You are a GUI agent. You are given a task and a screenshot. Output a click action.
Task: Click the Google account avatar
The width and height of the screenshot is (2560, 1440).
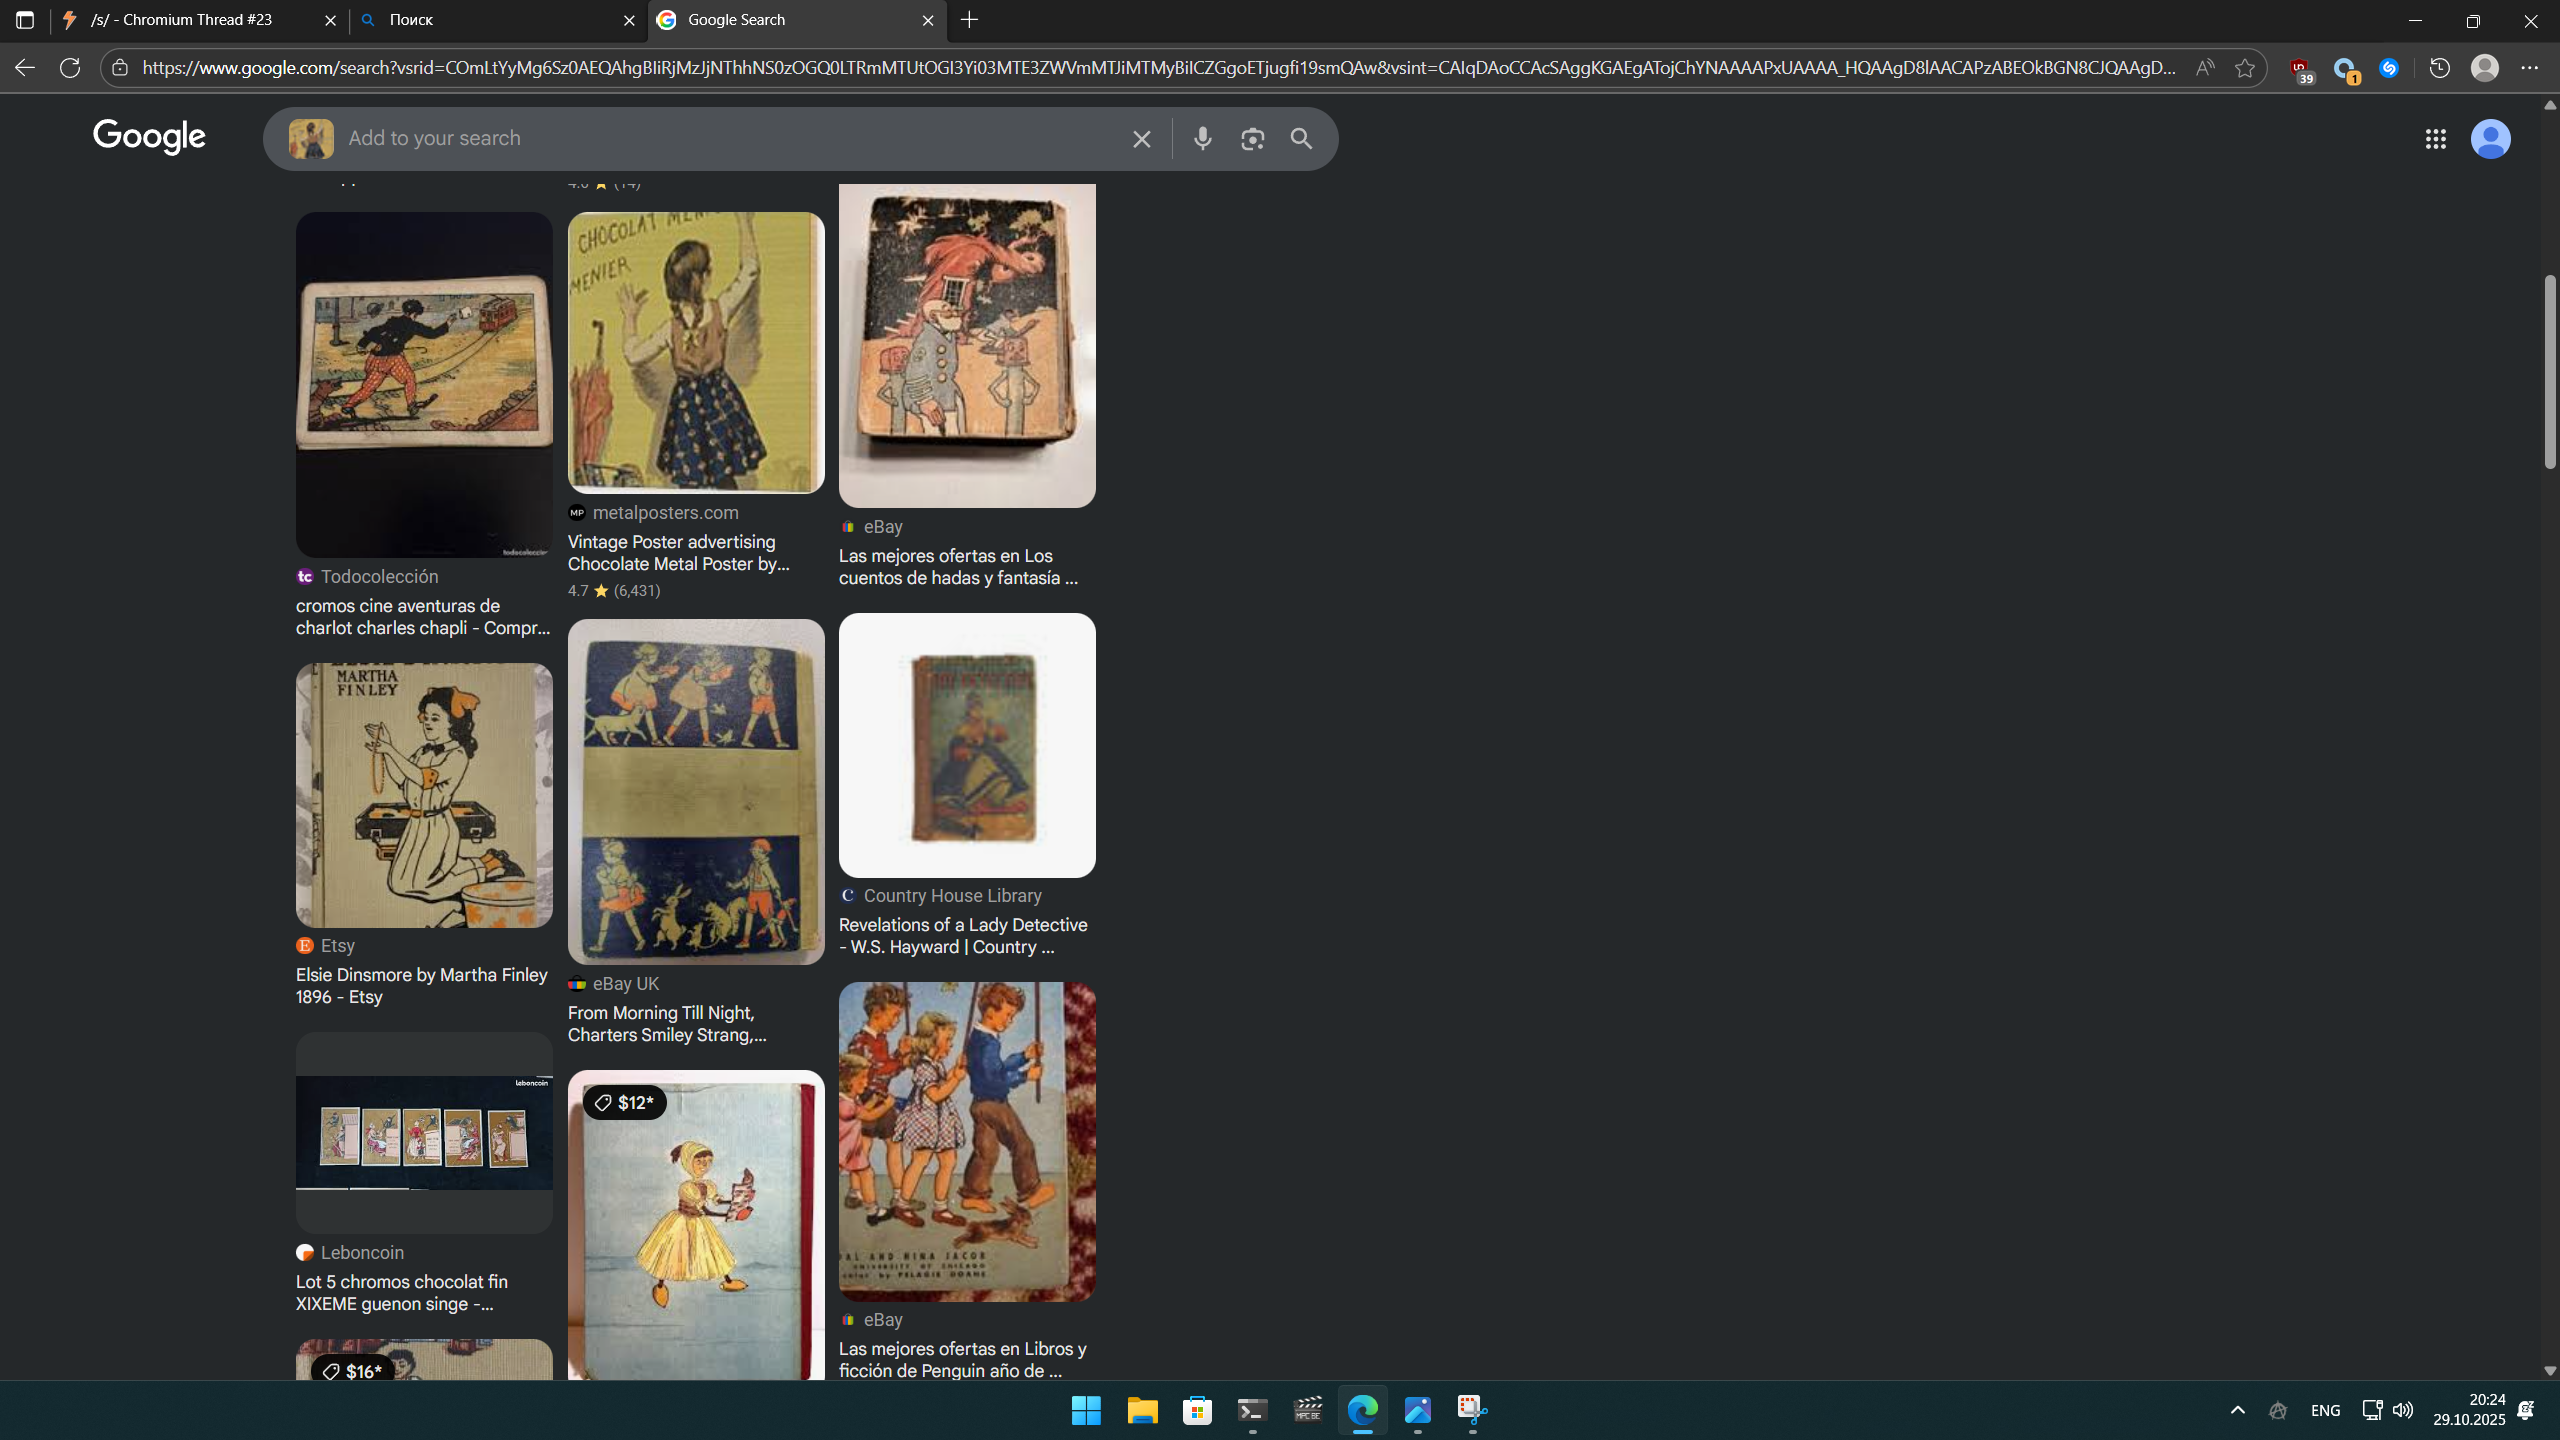tap(2490, 139)
